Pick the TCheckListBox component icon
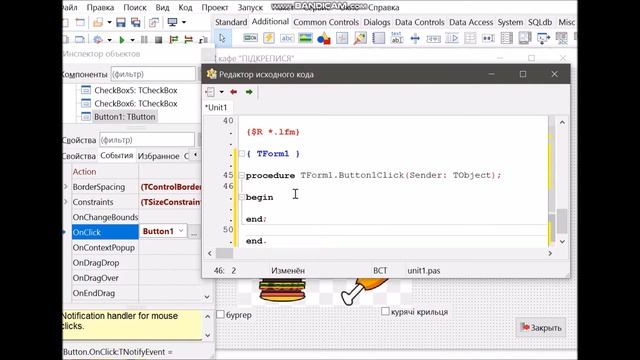The image size is (640, 360). pos(507,38)
